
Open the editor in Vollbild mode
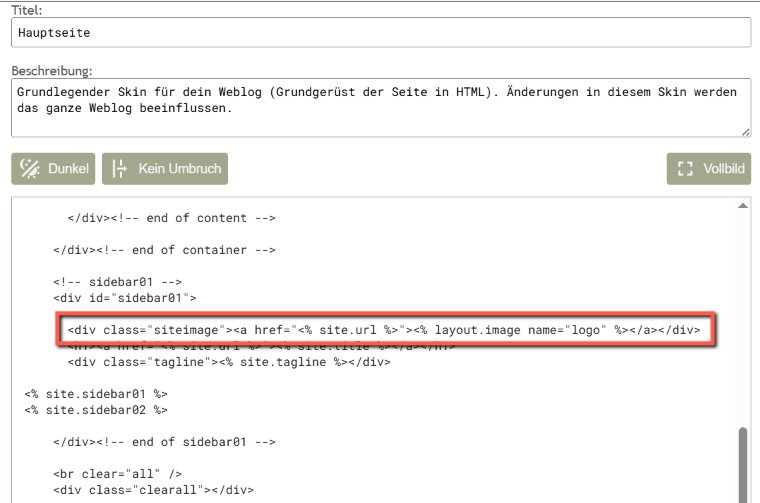pyautogui.click(x=709, y=169)
